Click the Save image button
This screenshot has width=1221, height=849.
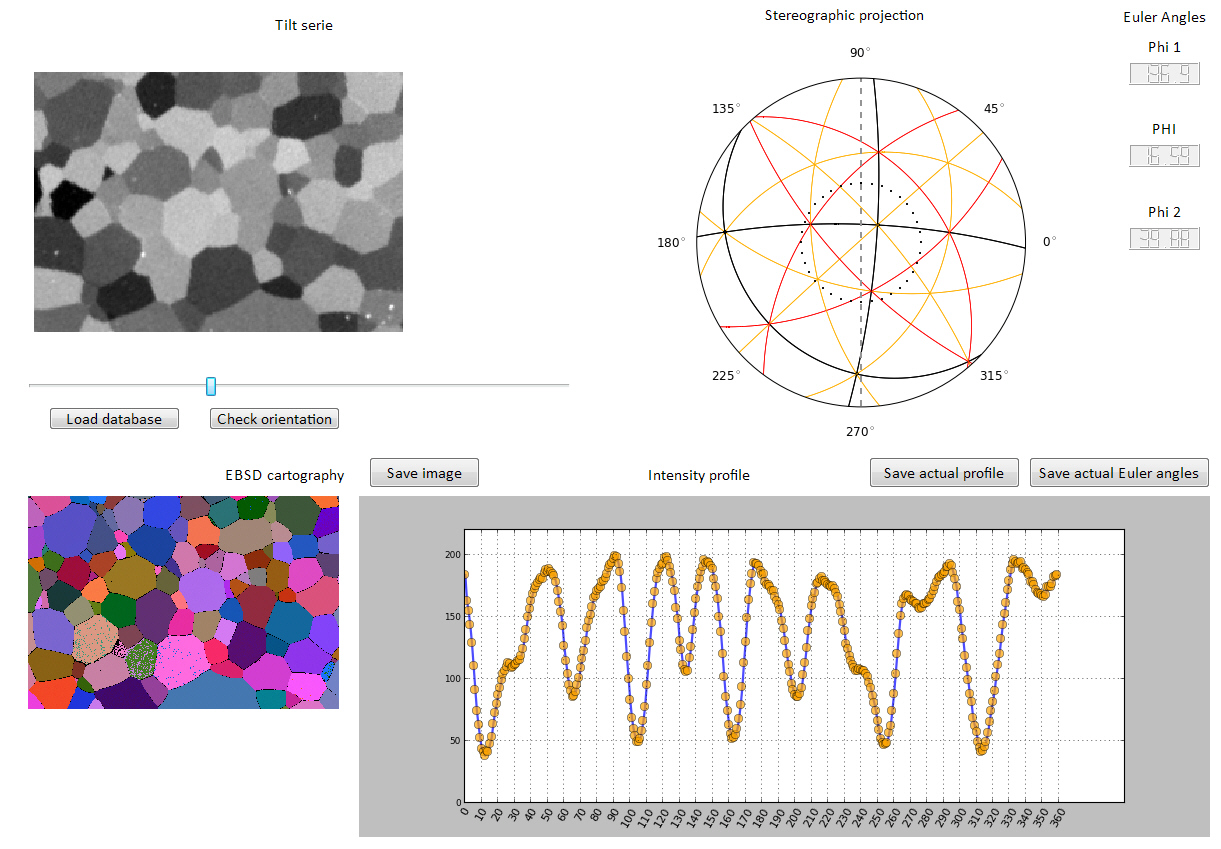pyautogui.click(x=424, y=473)
